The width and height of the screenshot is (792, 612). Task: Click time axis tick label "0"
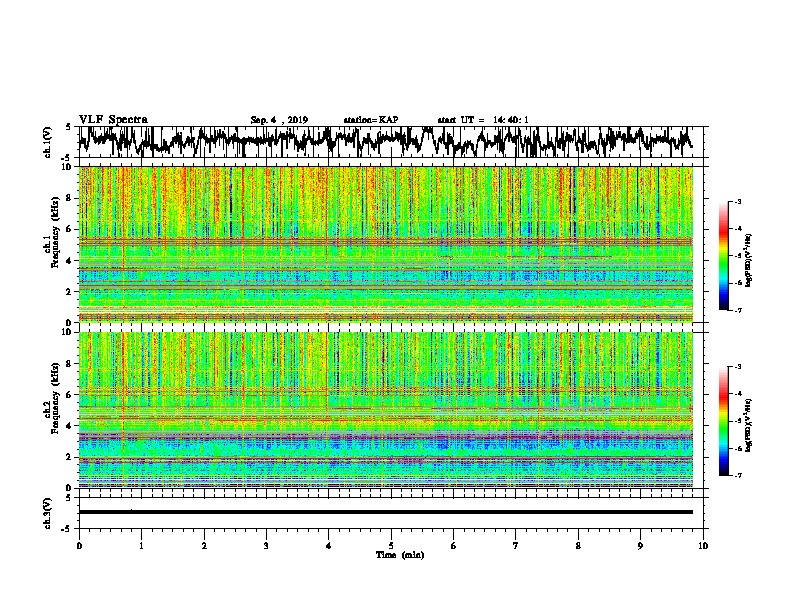(79, 546)
